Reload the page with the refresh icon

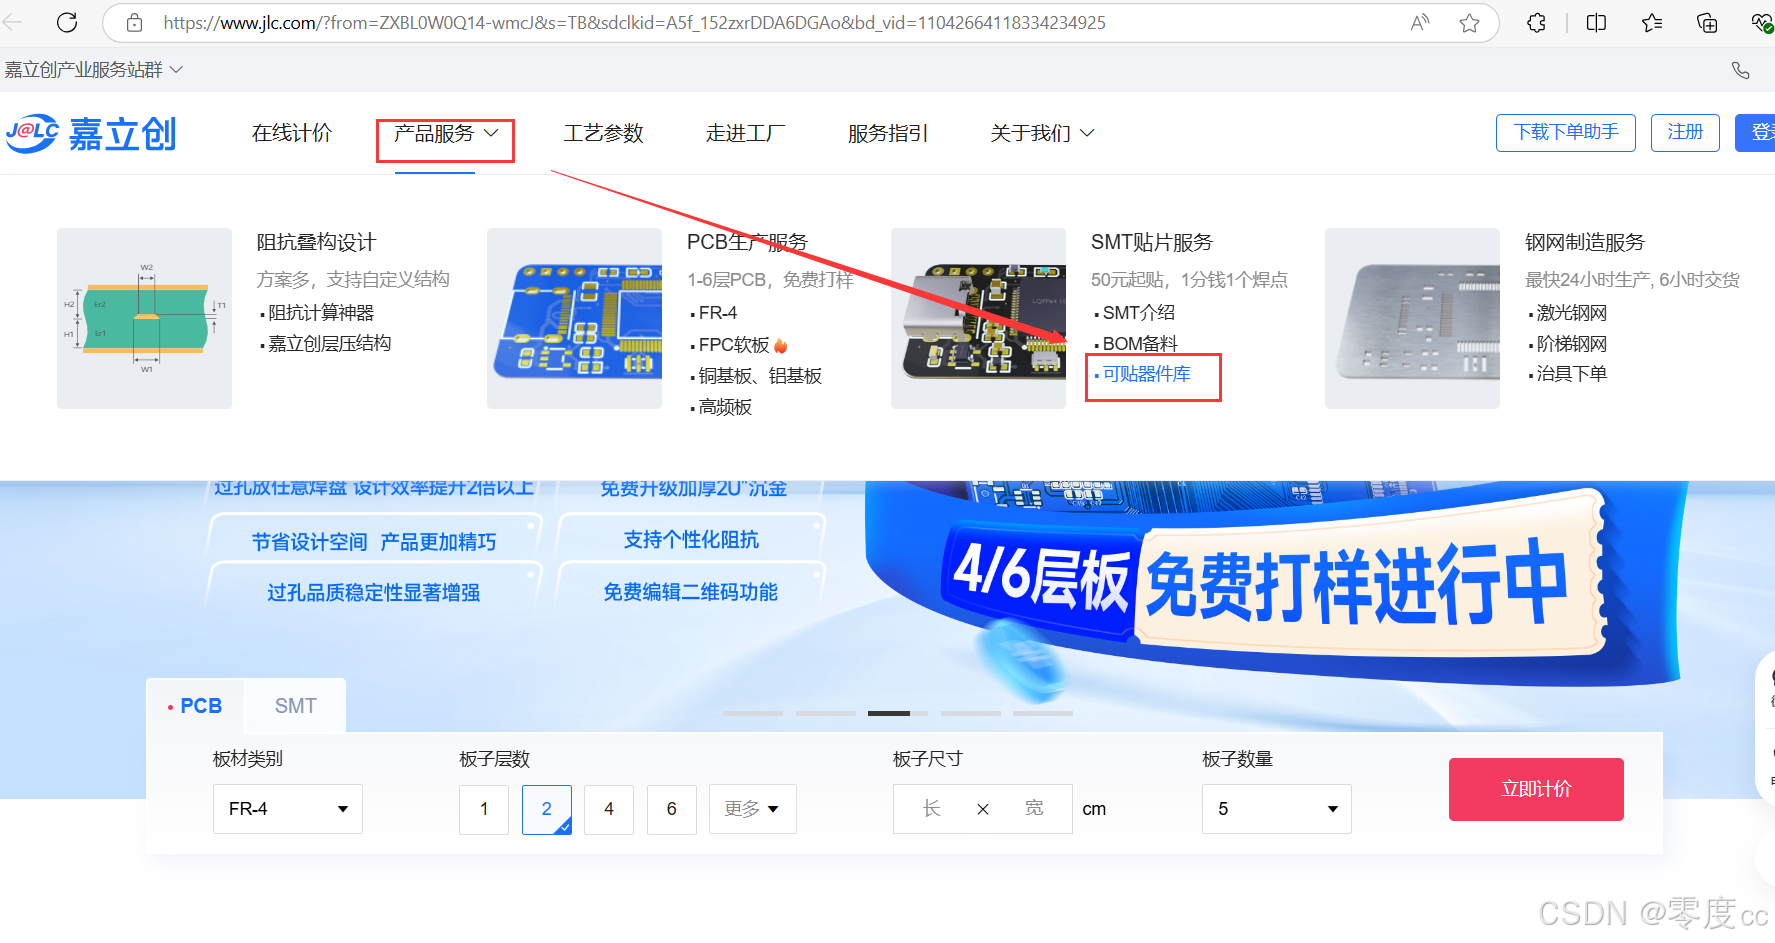point(67,22)
